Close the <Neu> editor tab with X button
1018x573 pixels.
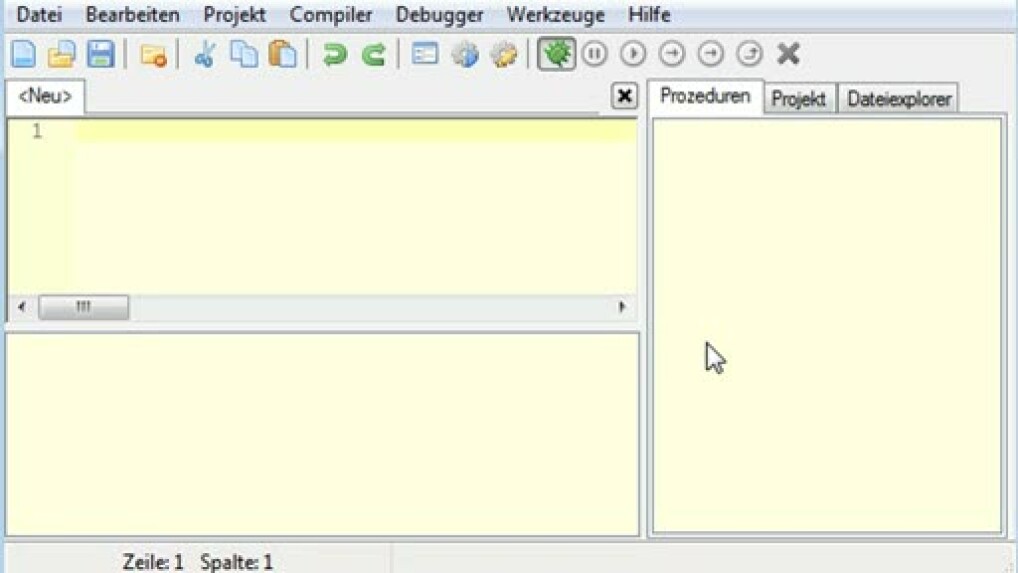624,96
